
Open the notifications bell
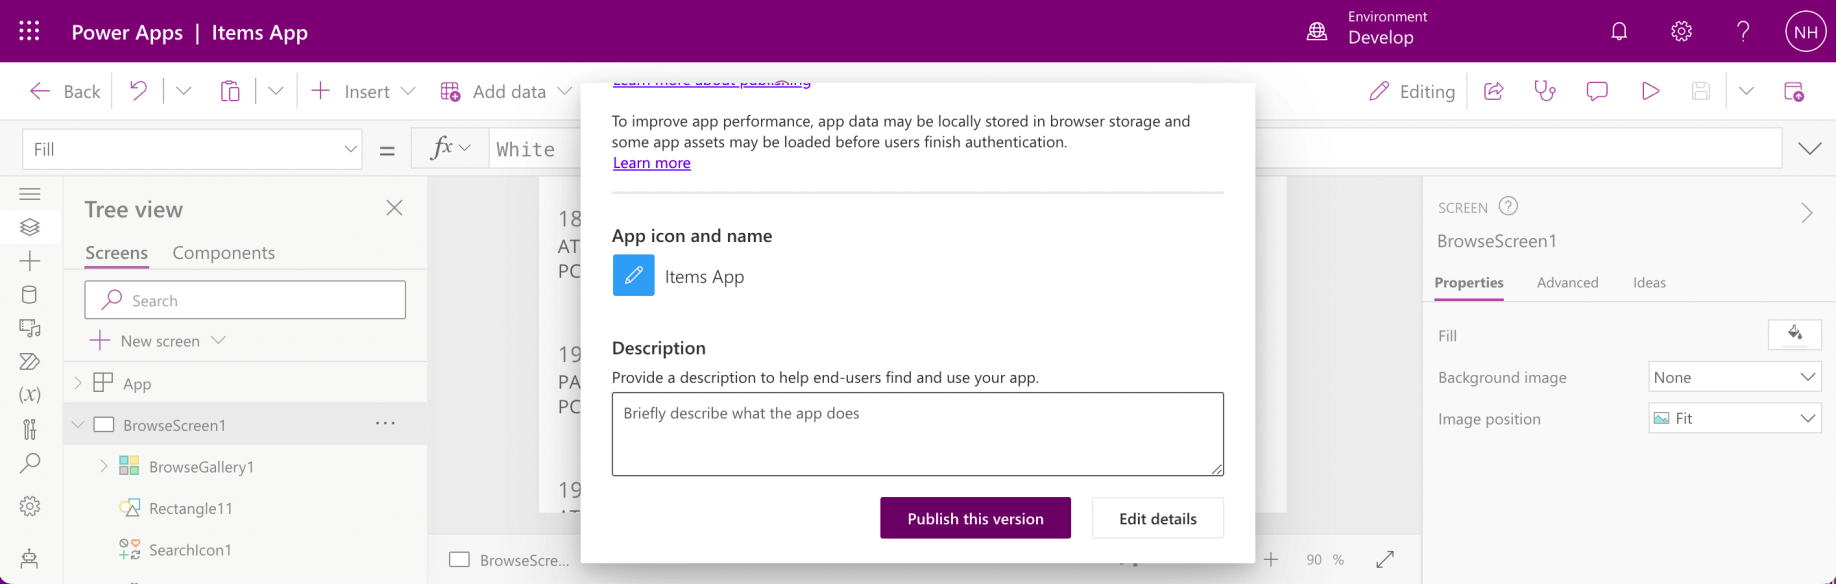tap(1619, 31)
